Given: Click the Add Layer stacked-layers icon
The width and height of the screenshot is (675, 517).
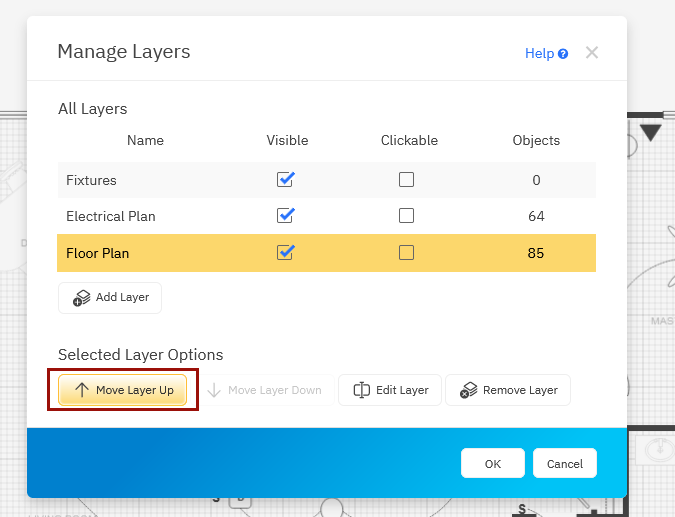Looking at the screenshot, I should click(79, 298).
